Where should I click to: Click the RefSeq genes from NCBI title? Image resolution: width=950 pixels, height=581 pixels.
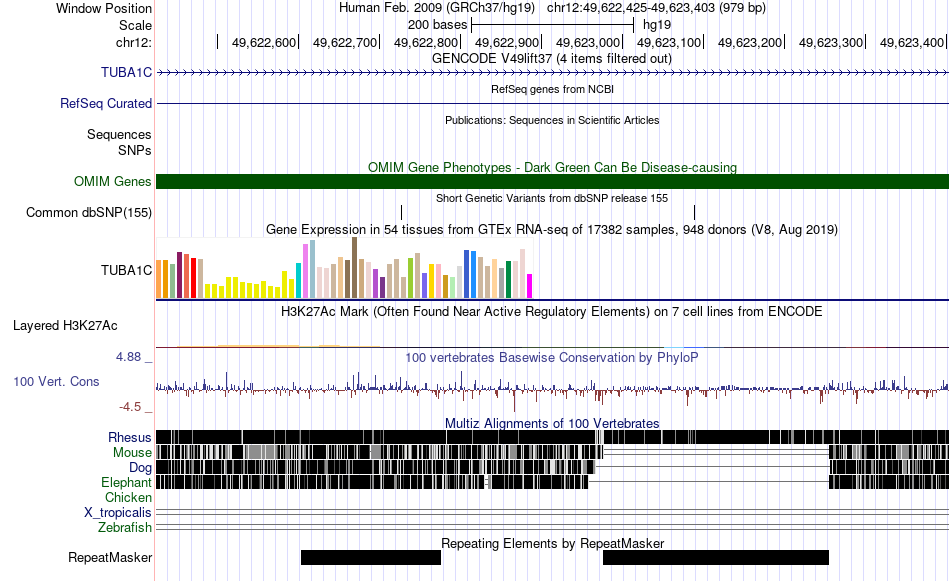tap(552, 89)
